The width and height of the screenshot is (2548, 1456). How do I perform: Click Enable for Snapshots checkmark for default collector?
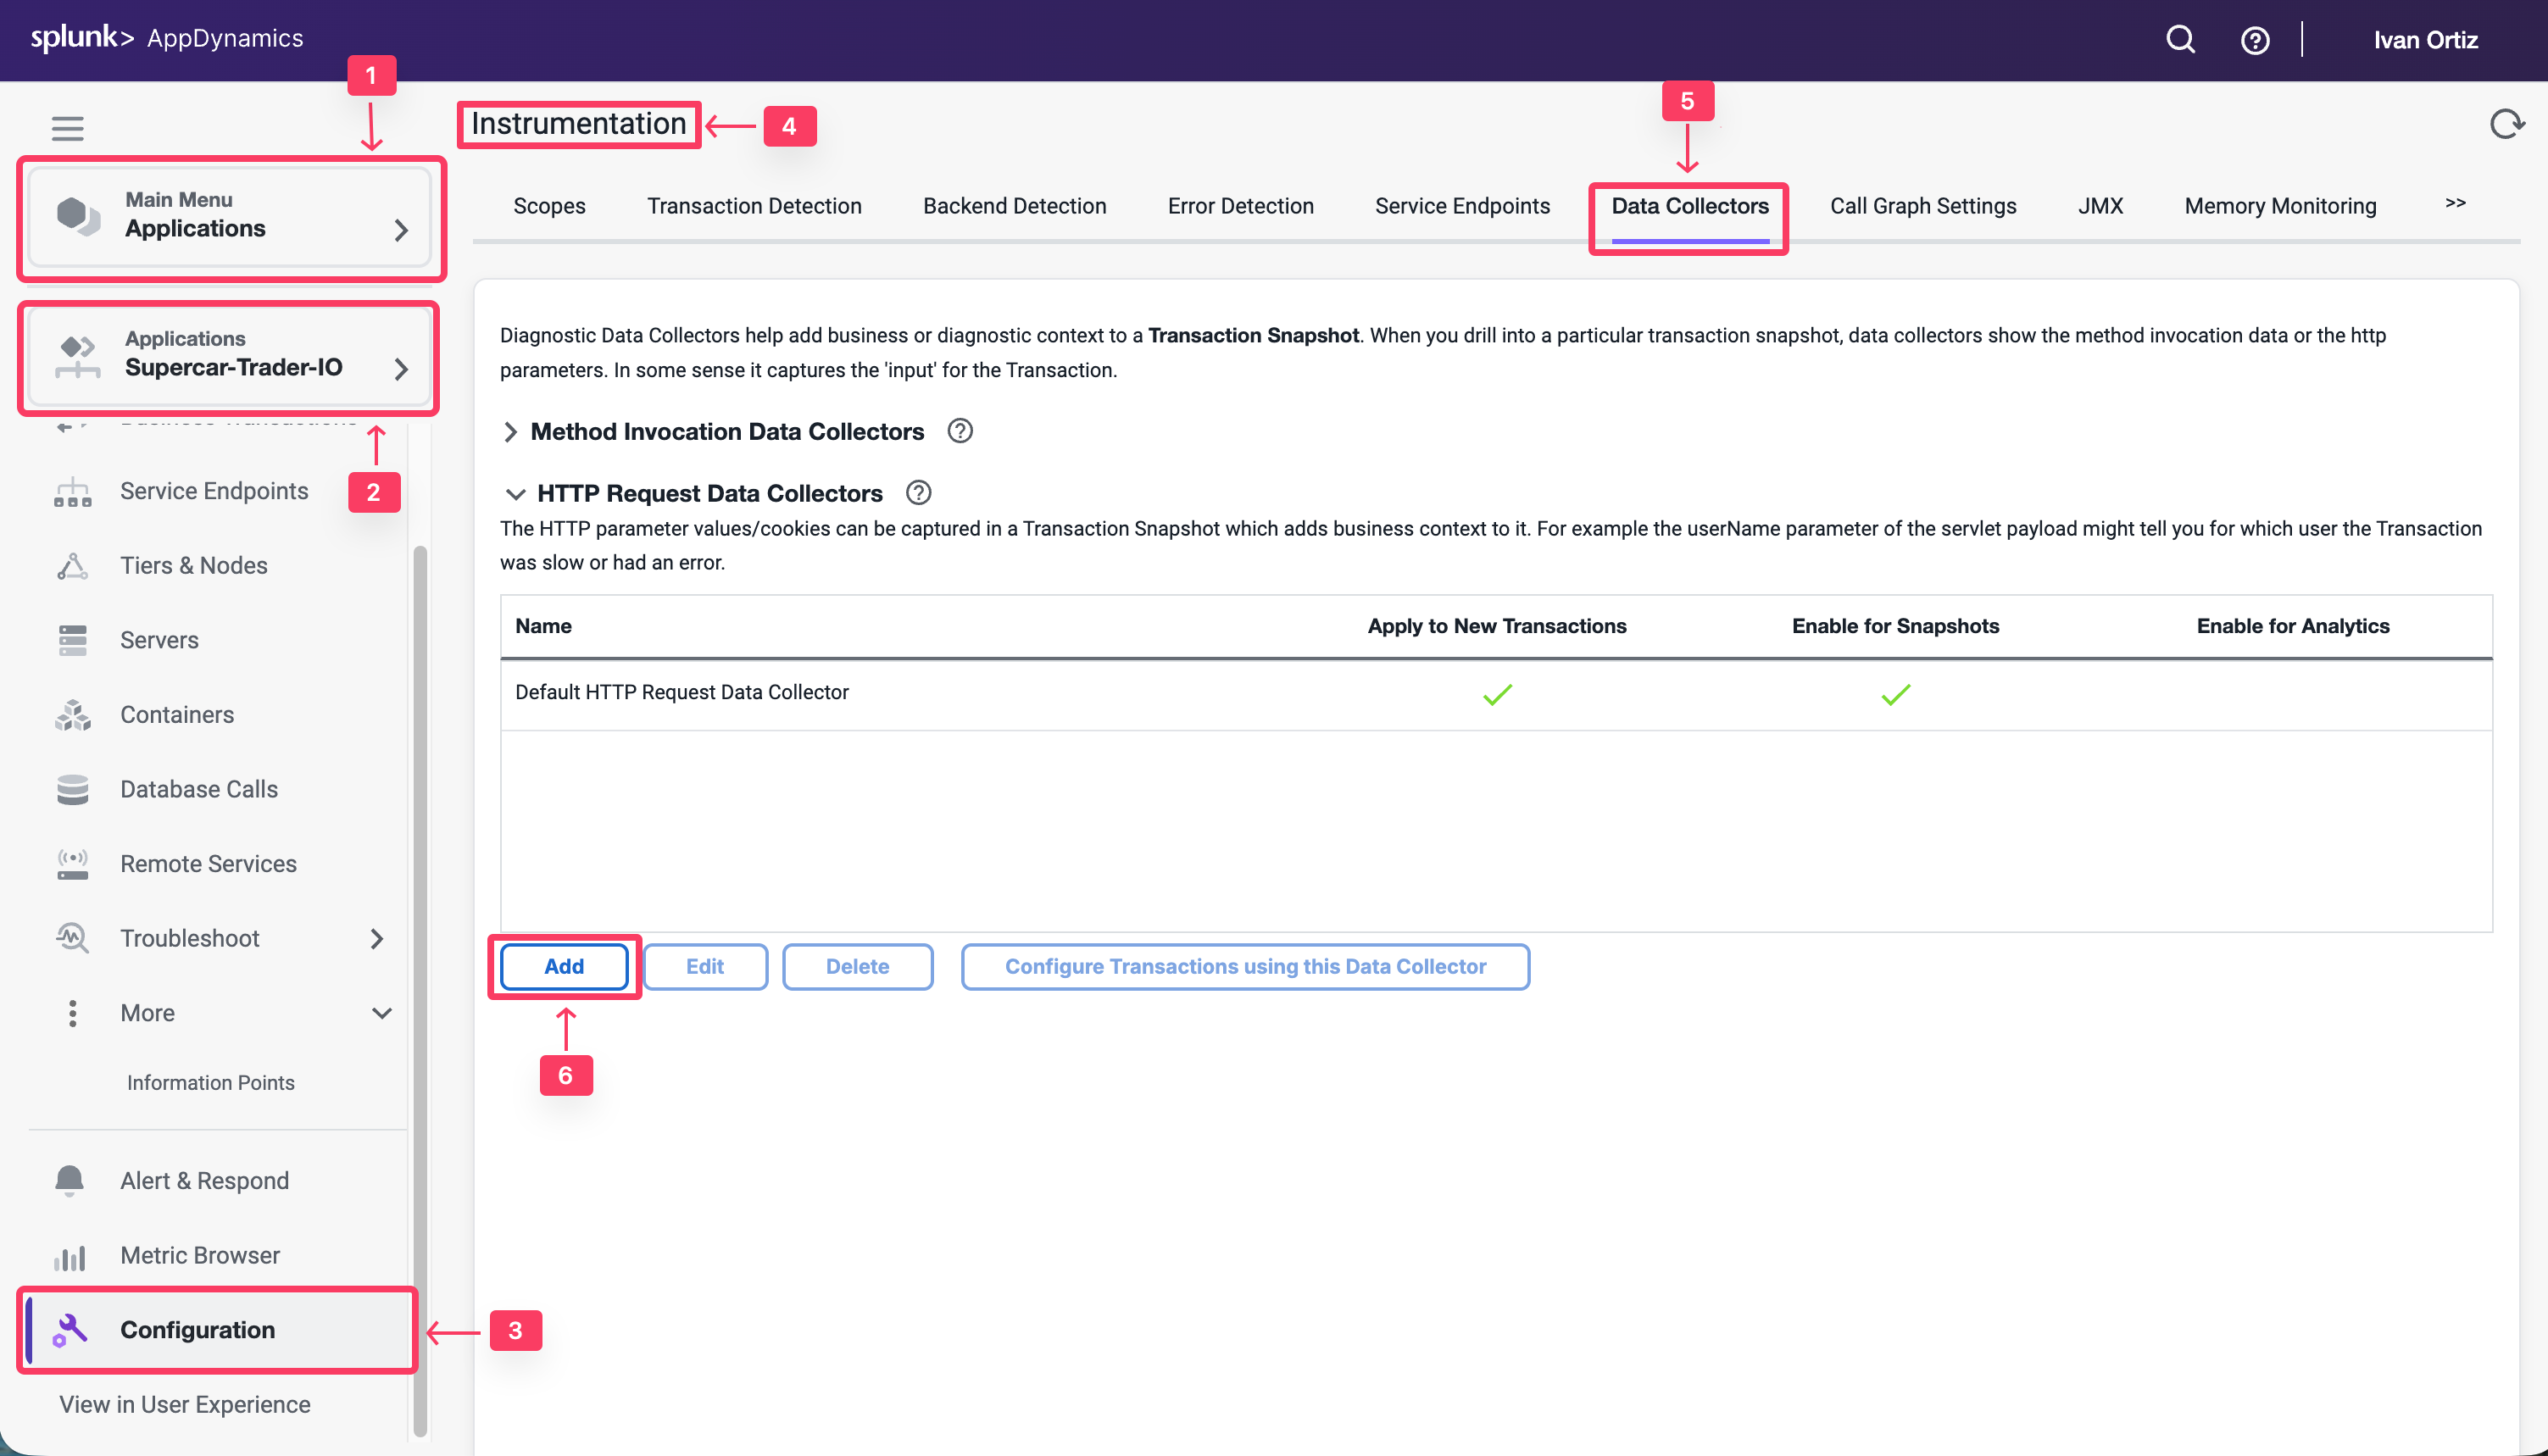[x=1895, y=694]
